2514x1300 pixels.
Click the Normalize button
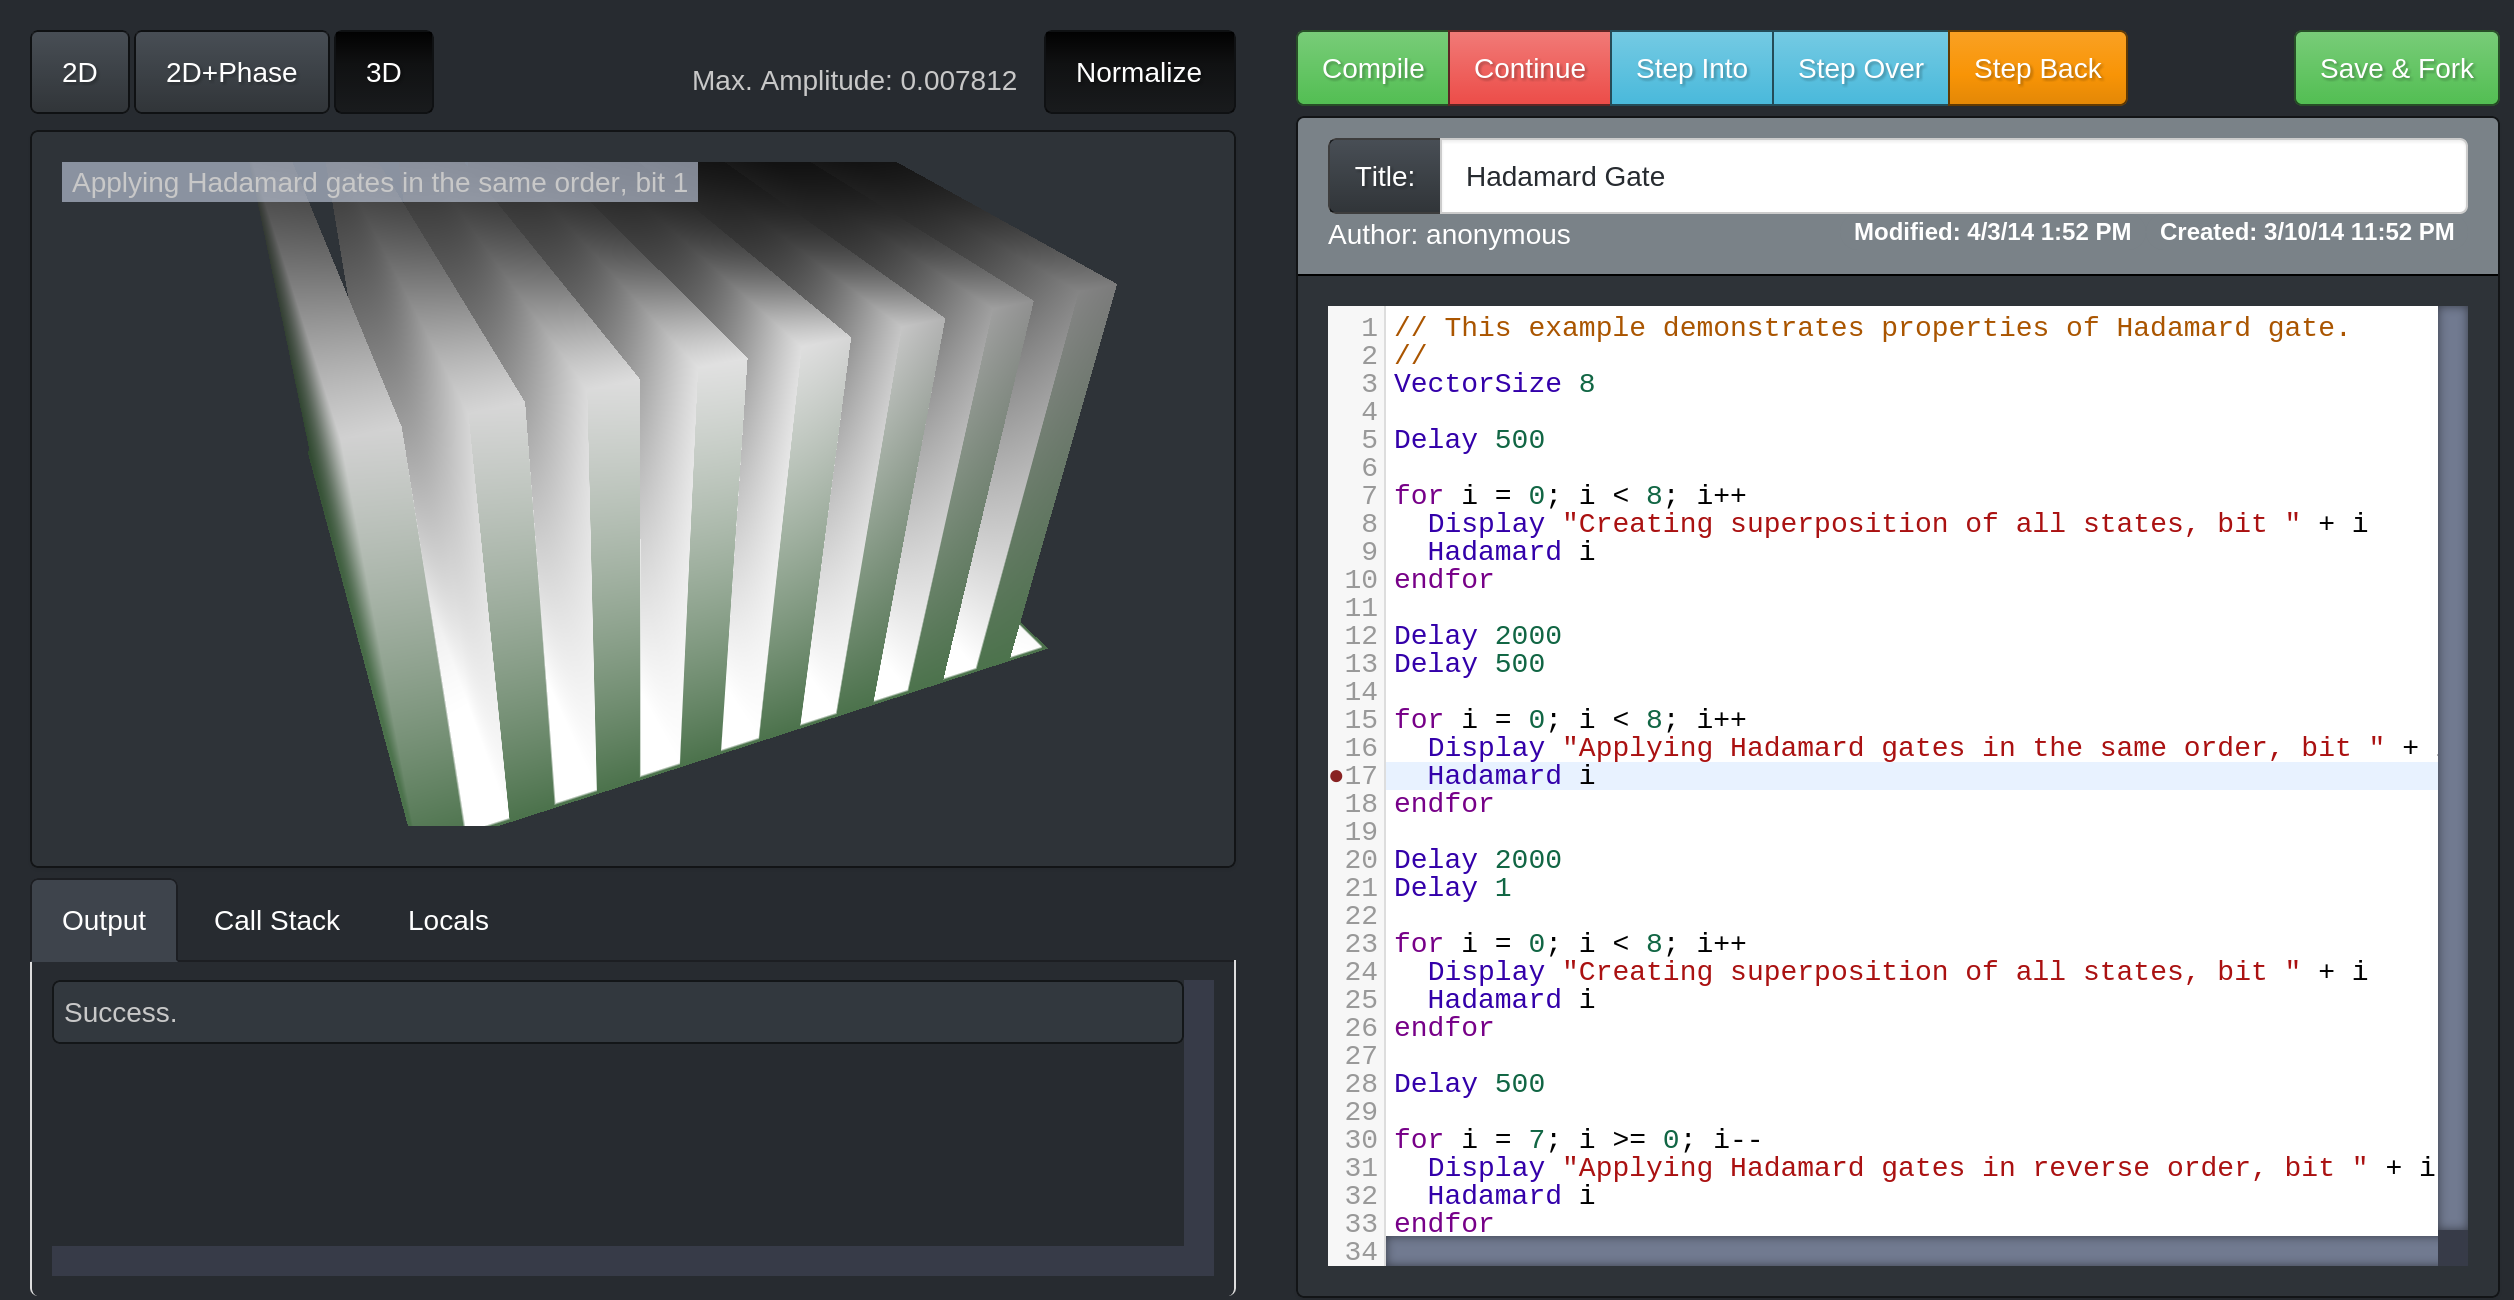tap(1139, 72)
